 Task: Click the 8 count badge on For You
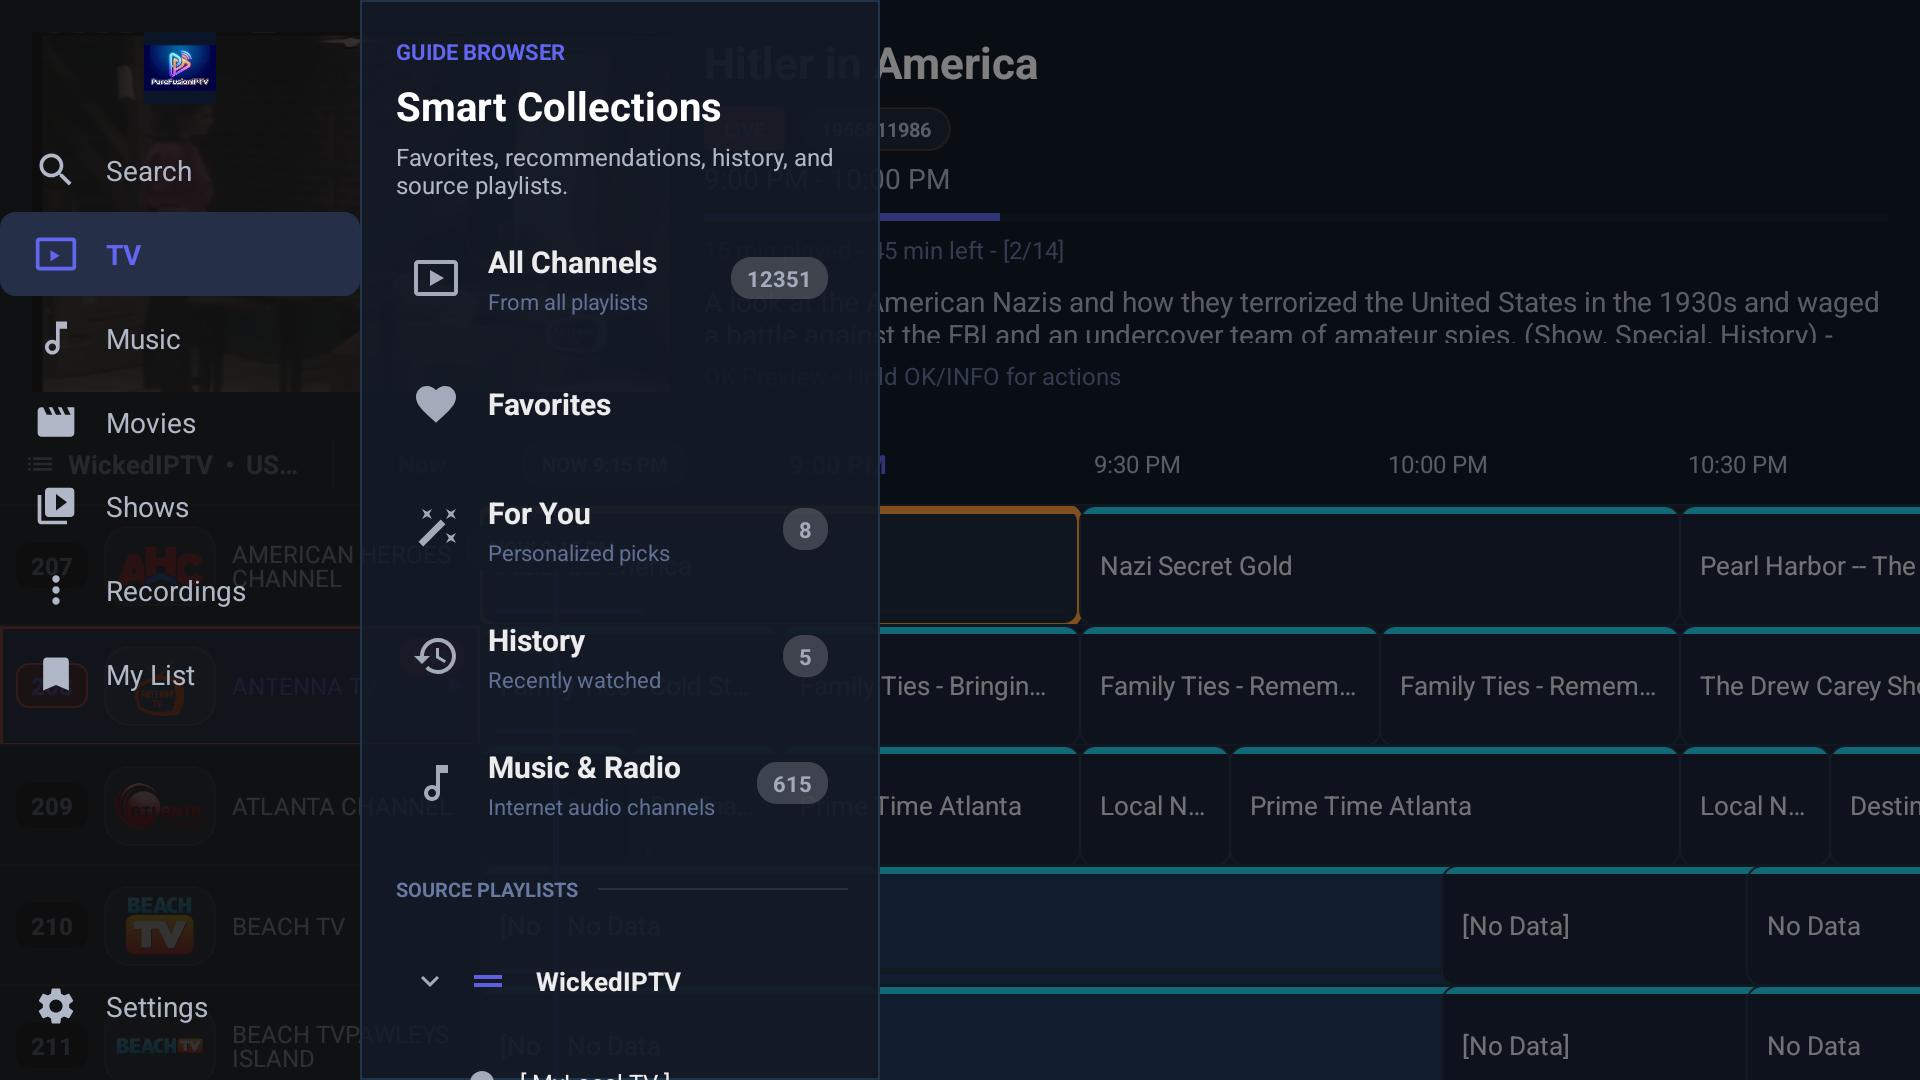tap(805, 530)
